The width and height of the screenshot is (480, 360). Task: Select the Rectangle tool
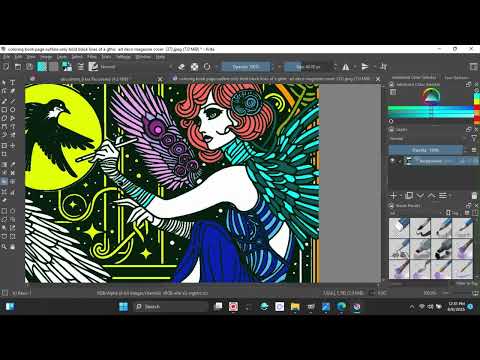tap(4, 110)
